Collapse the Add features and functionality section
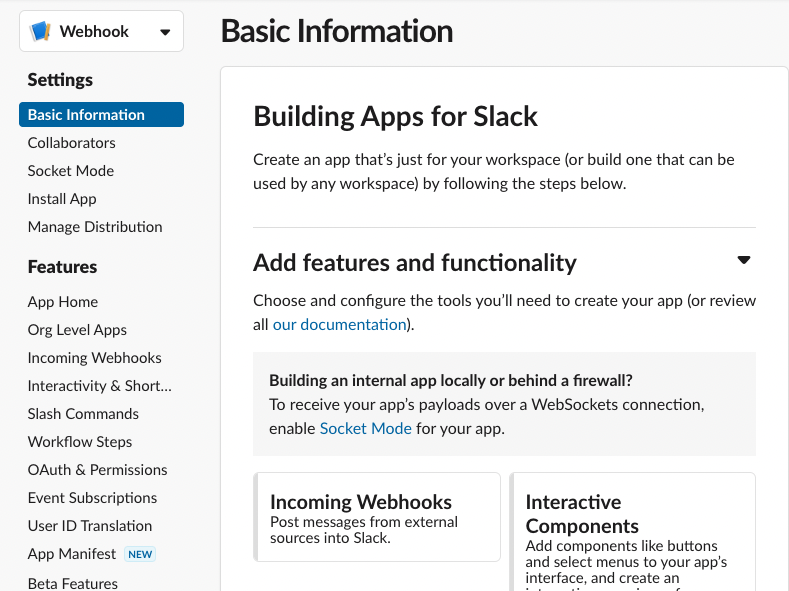The image size is (789, 591). (x=743, y=261)
